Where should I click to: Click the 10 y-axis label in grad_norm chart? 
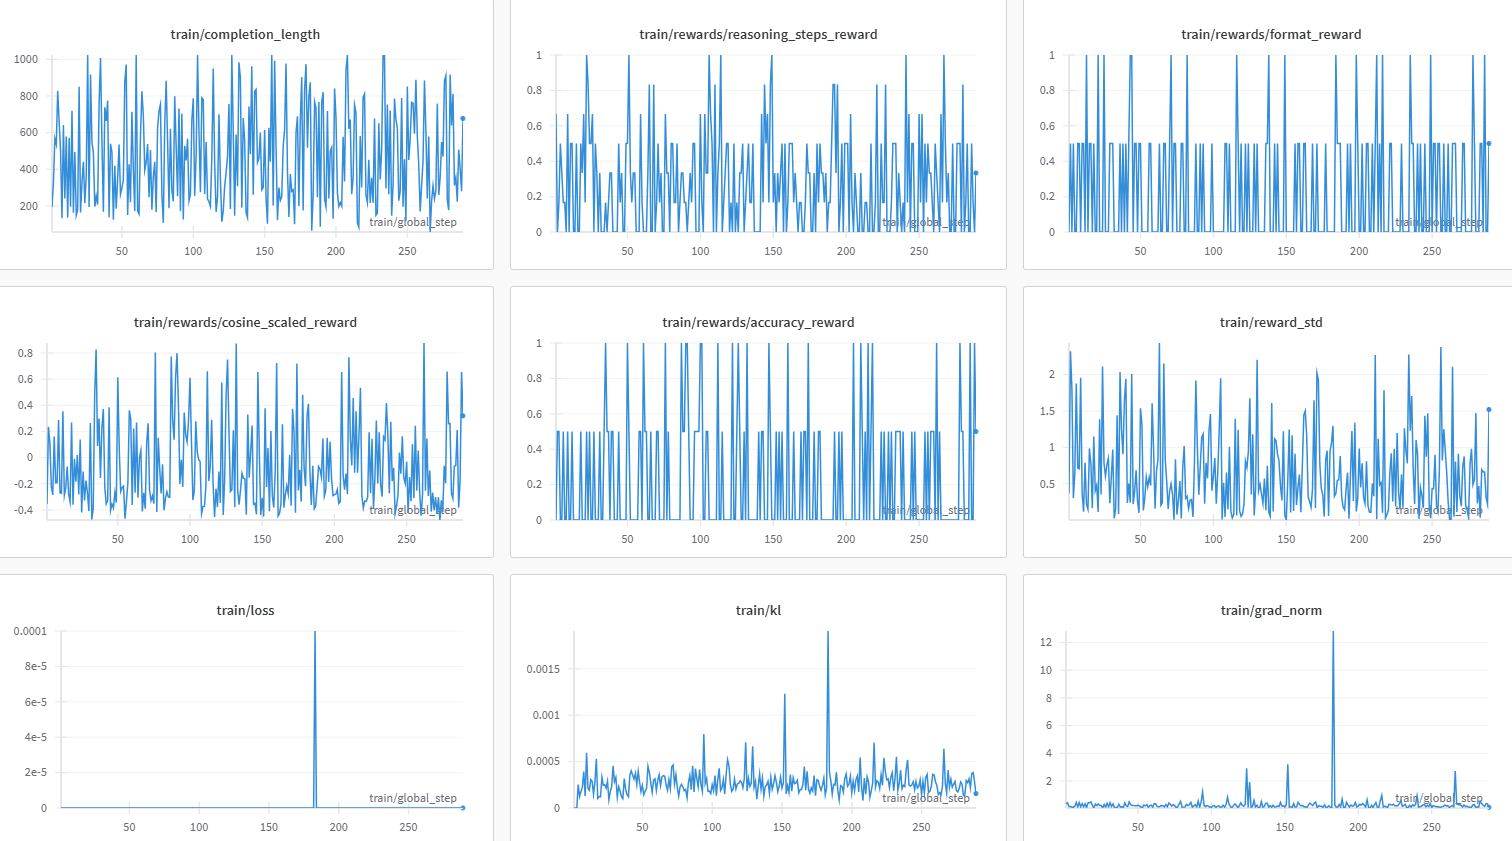pyautogui.click(x=1046, y=670)
